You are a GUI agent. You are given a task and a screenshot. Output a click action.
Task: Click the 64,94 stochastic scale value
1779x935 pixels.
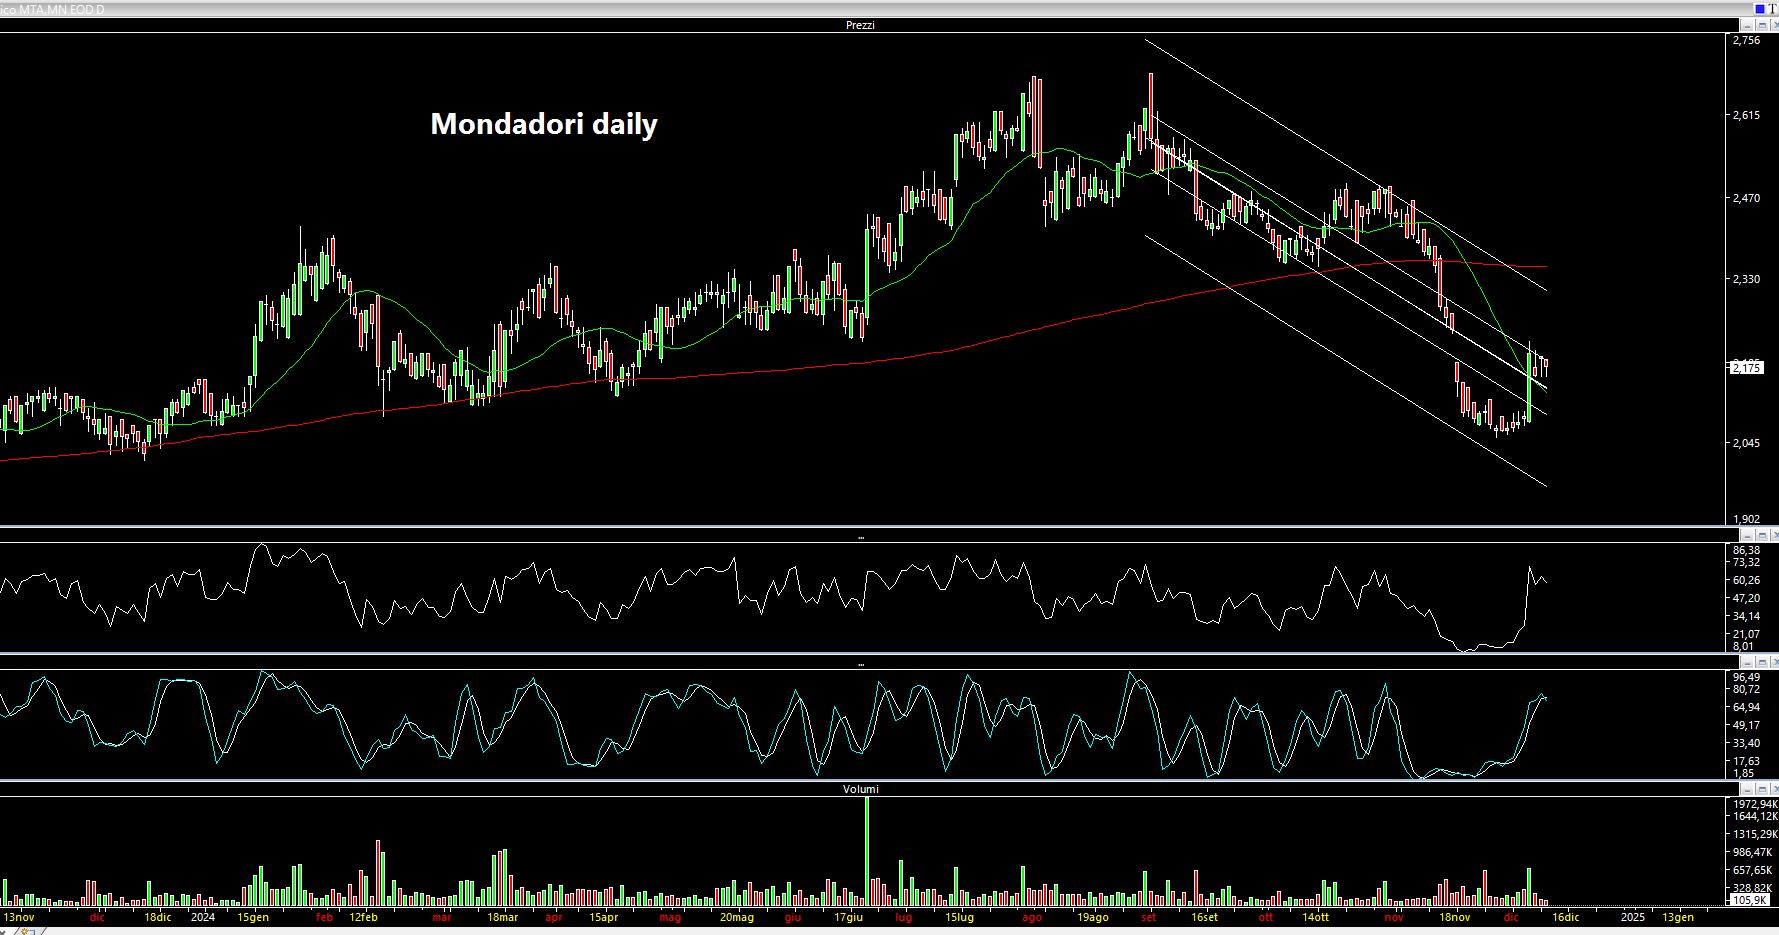point(1746,707)
